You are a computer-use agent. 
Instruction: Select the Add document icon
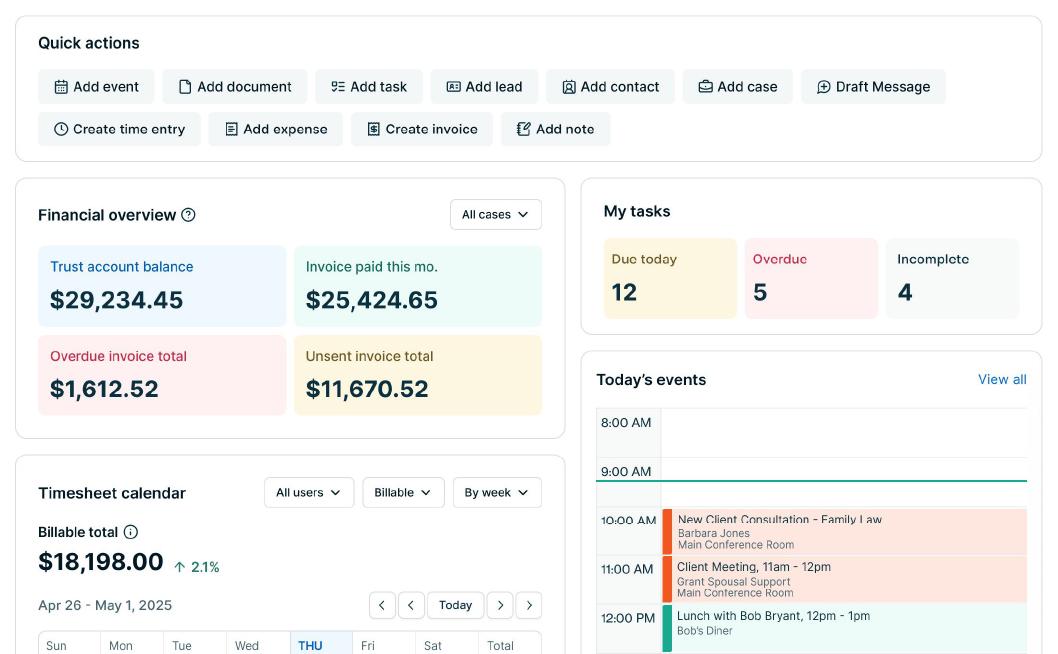[x=186, y=87]
